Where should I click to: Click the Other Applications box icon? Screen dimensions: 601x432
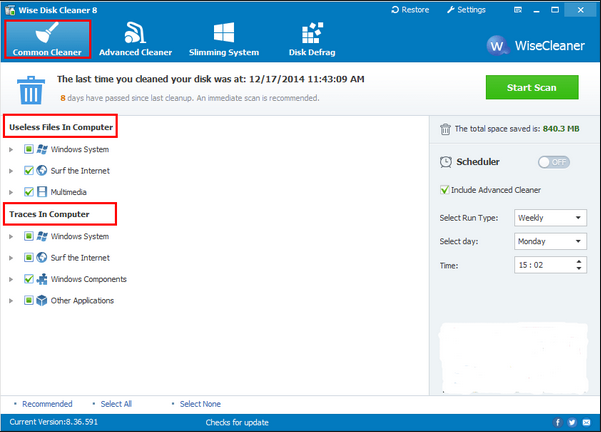(42, 301)
